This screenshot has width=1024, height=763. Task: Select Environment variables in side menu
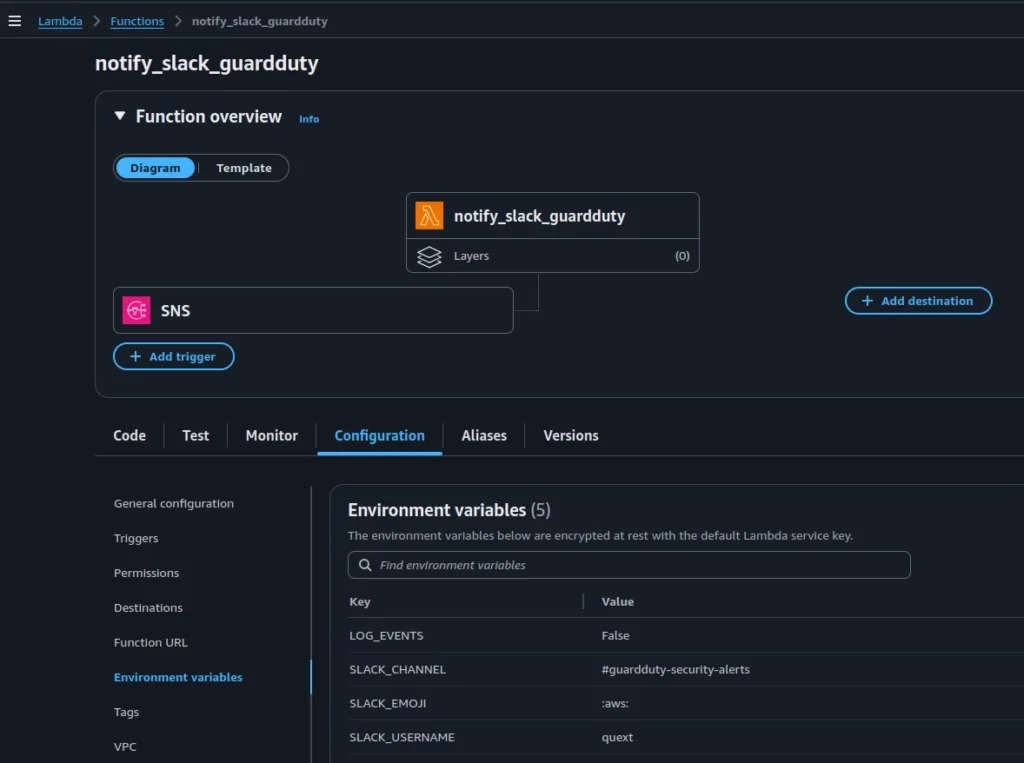point(178,677)
